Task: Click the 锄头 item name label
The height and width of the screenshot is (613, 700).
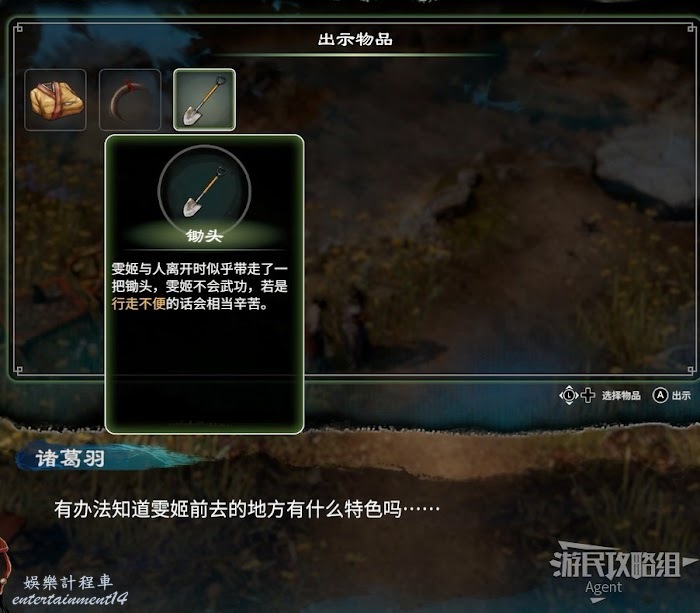Action: click(204, 236)
